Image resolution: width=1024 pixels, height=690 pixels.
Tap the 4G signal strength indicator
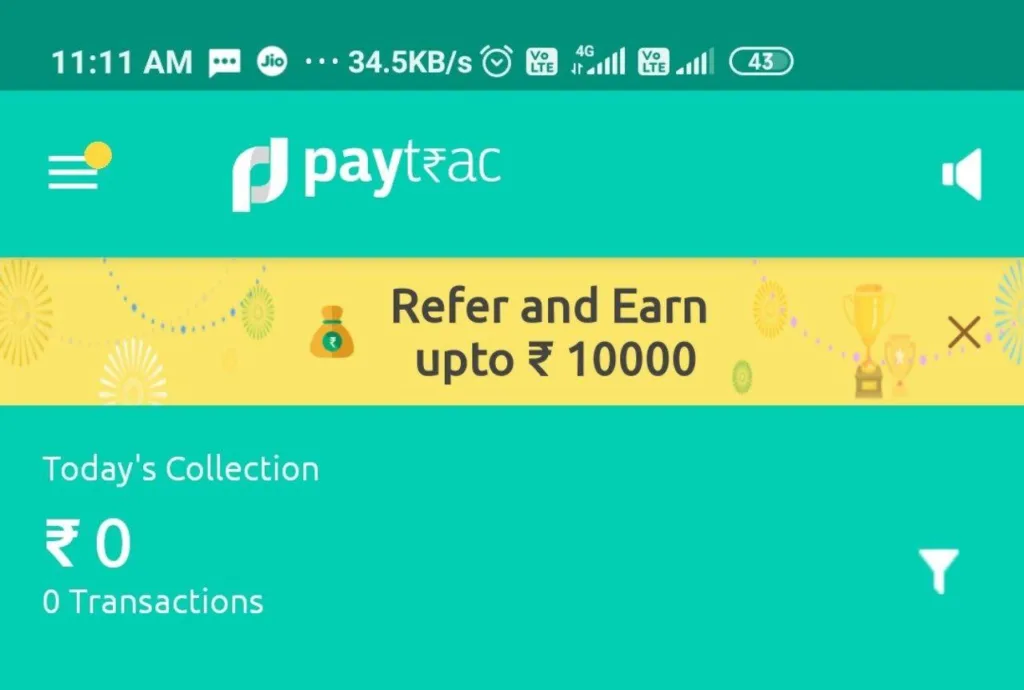pyautogui.click(x=598, y=60)
